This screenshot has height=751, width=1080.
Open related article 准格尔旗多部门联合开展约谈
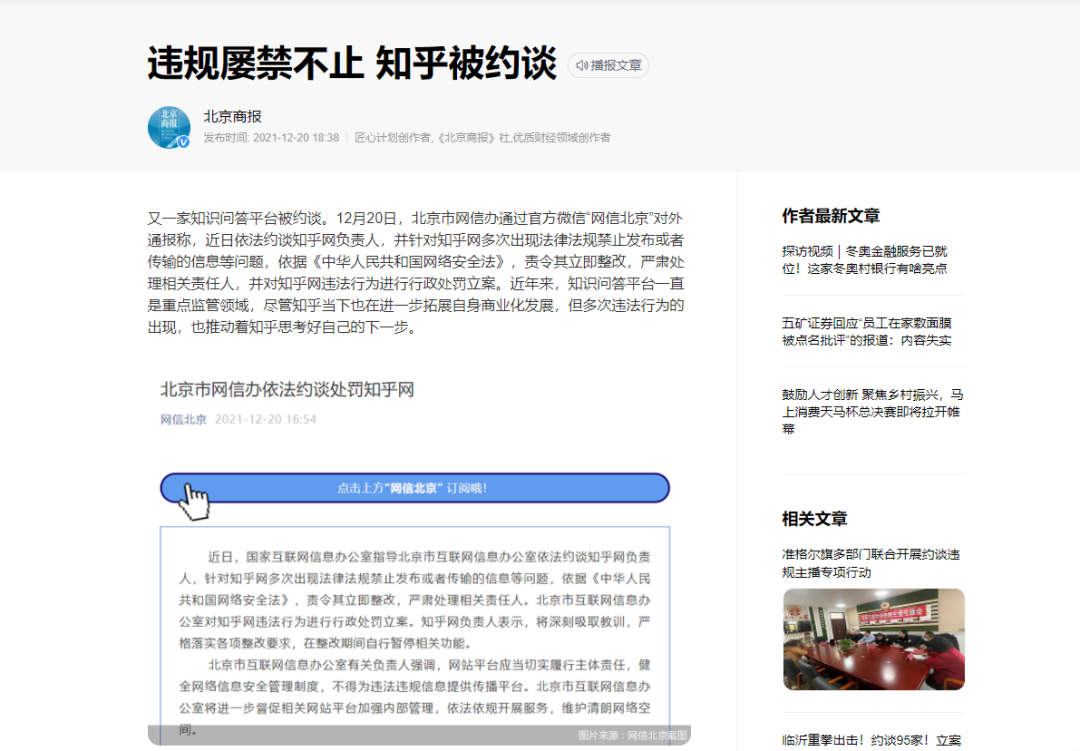click(x=871, y=563)
